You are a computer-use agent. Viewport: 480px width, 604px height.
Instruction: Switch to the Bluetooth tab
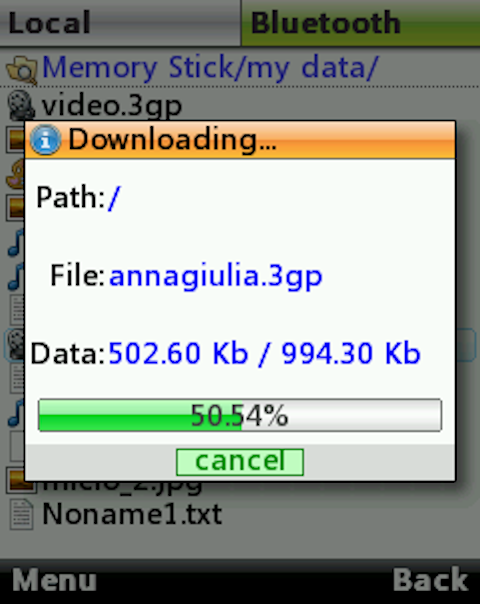(x=361, y=23)
